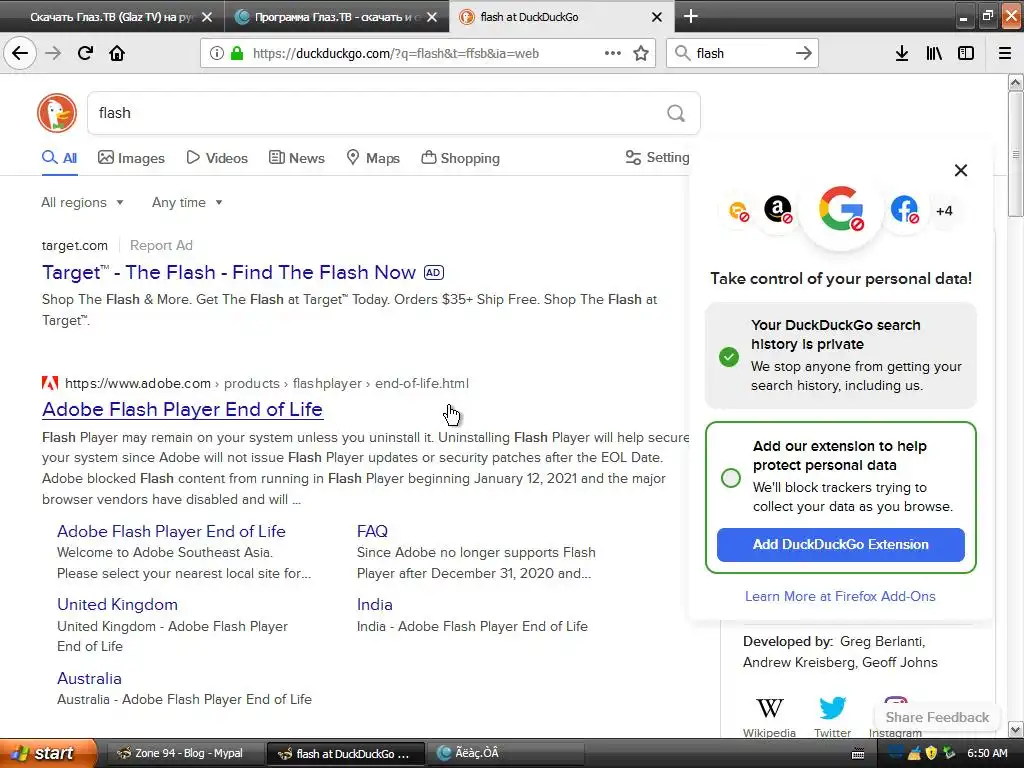1024x768 pixels.
Task: Expand the All regions dropdown
Action: pyautogui.click(x=82, y=202)
